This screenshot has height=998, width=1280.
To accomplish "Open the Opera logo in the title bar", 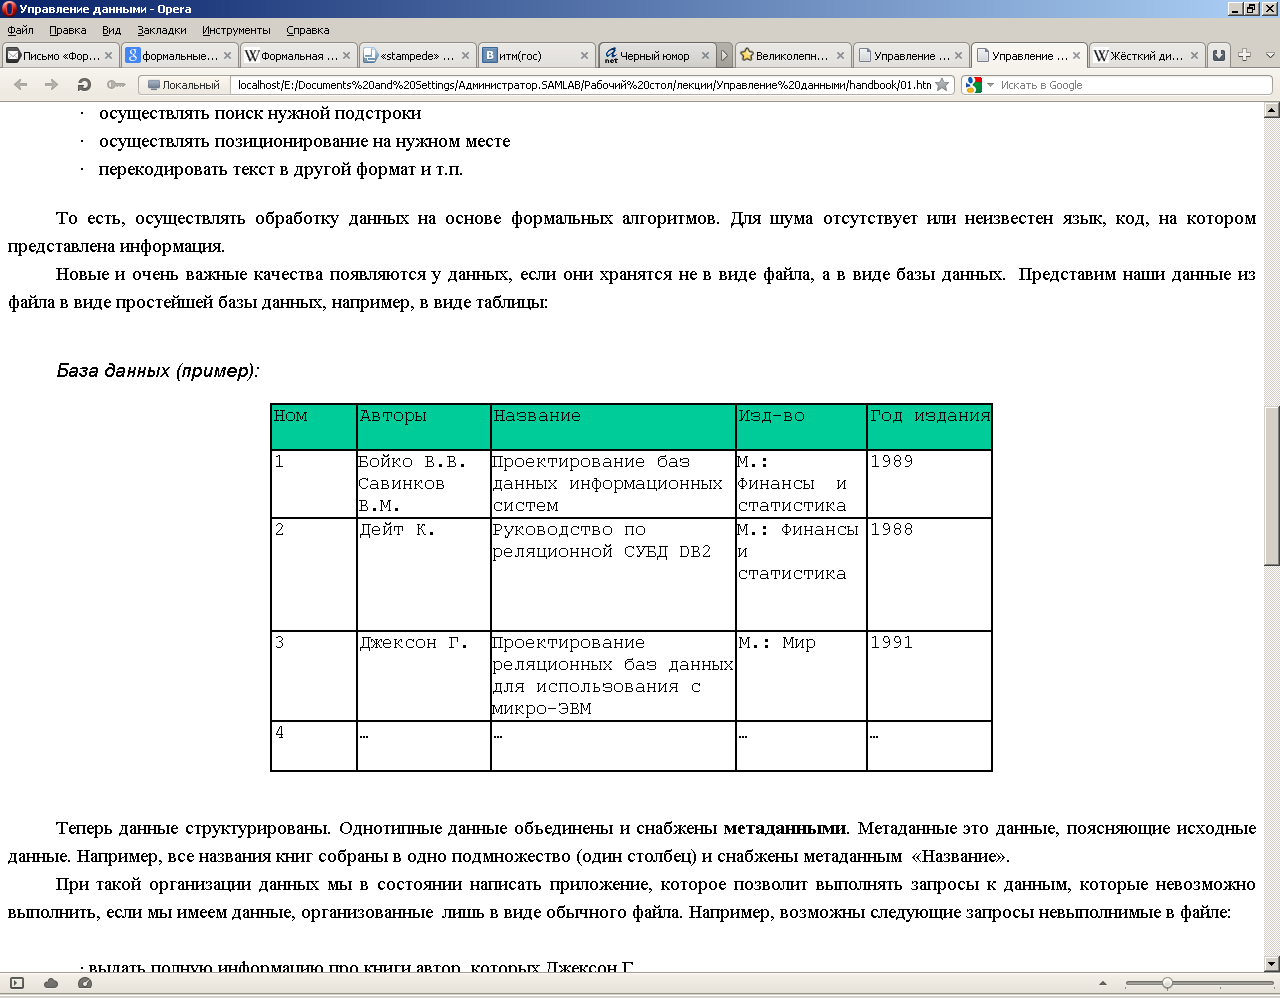I will point(9,9).
